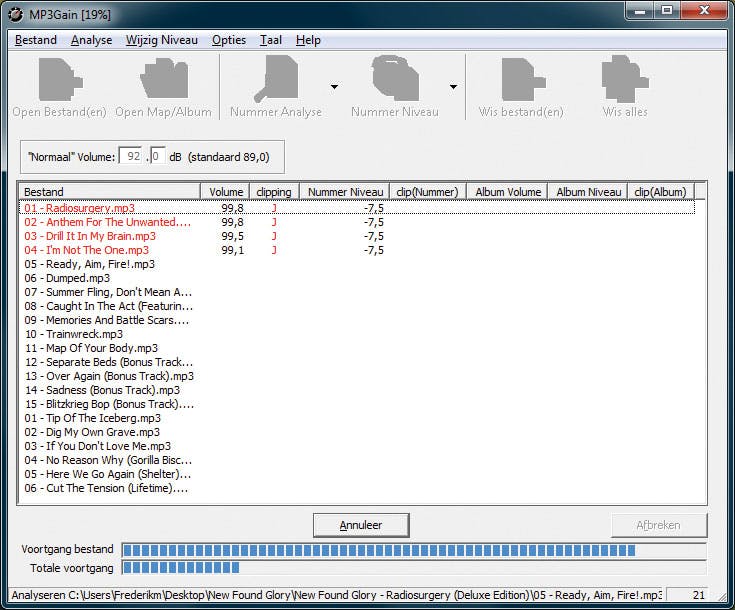Click the Totale voortgang progress bar
This screenshot has width=735, height=610.
pos(414,568)
